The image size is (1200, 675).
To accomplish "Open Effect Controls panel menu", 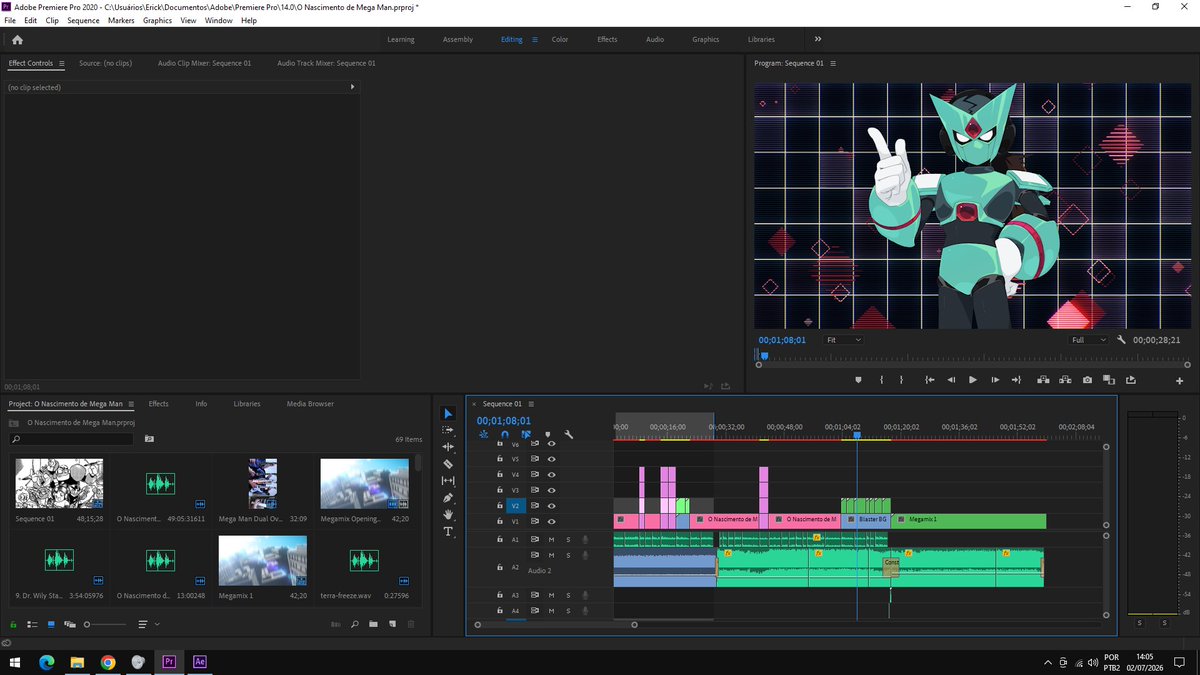I will coord(61,63).
